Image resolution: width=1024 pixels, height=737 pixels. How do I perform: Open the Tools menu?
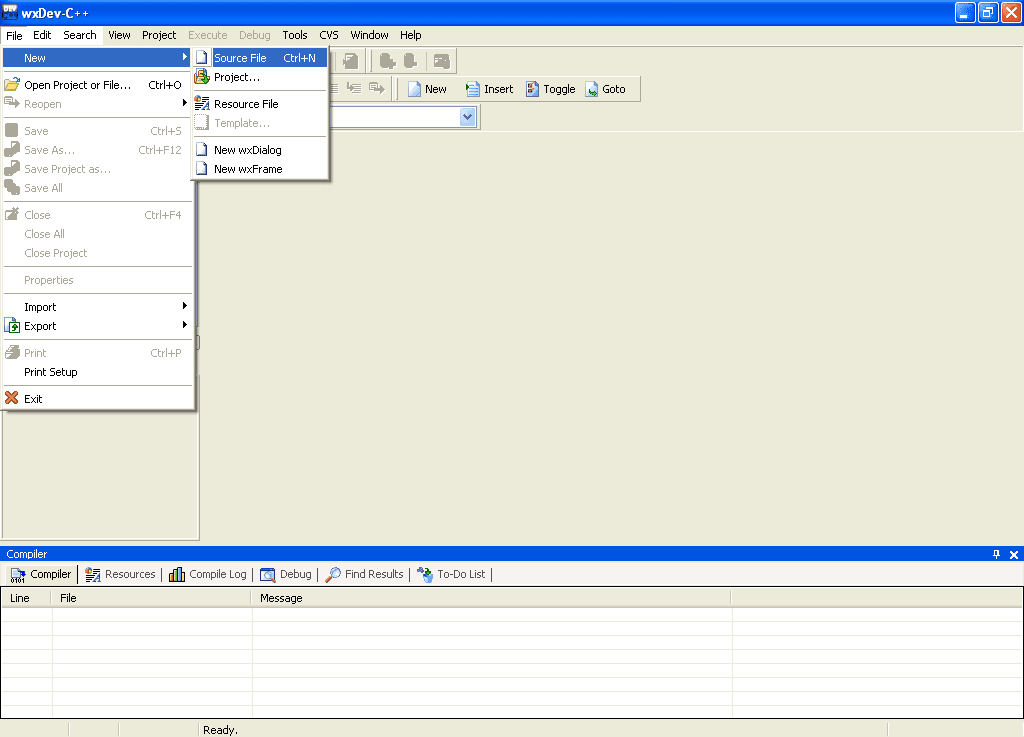click(x=295, y=35)
